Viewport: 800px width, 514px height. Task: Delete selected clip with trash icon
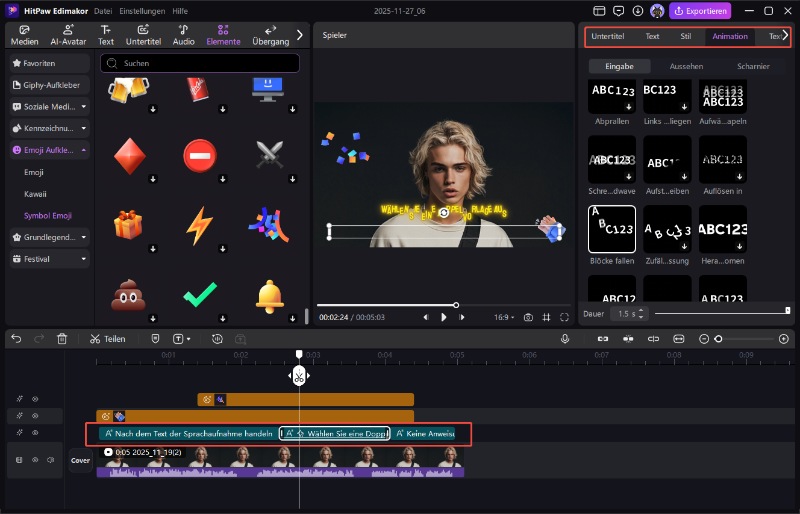tap(62, 339)
